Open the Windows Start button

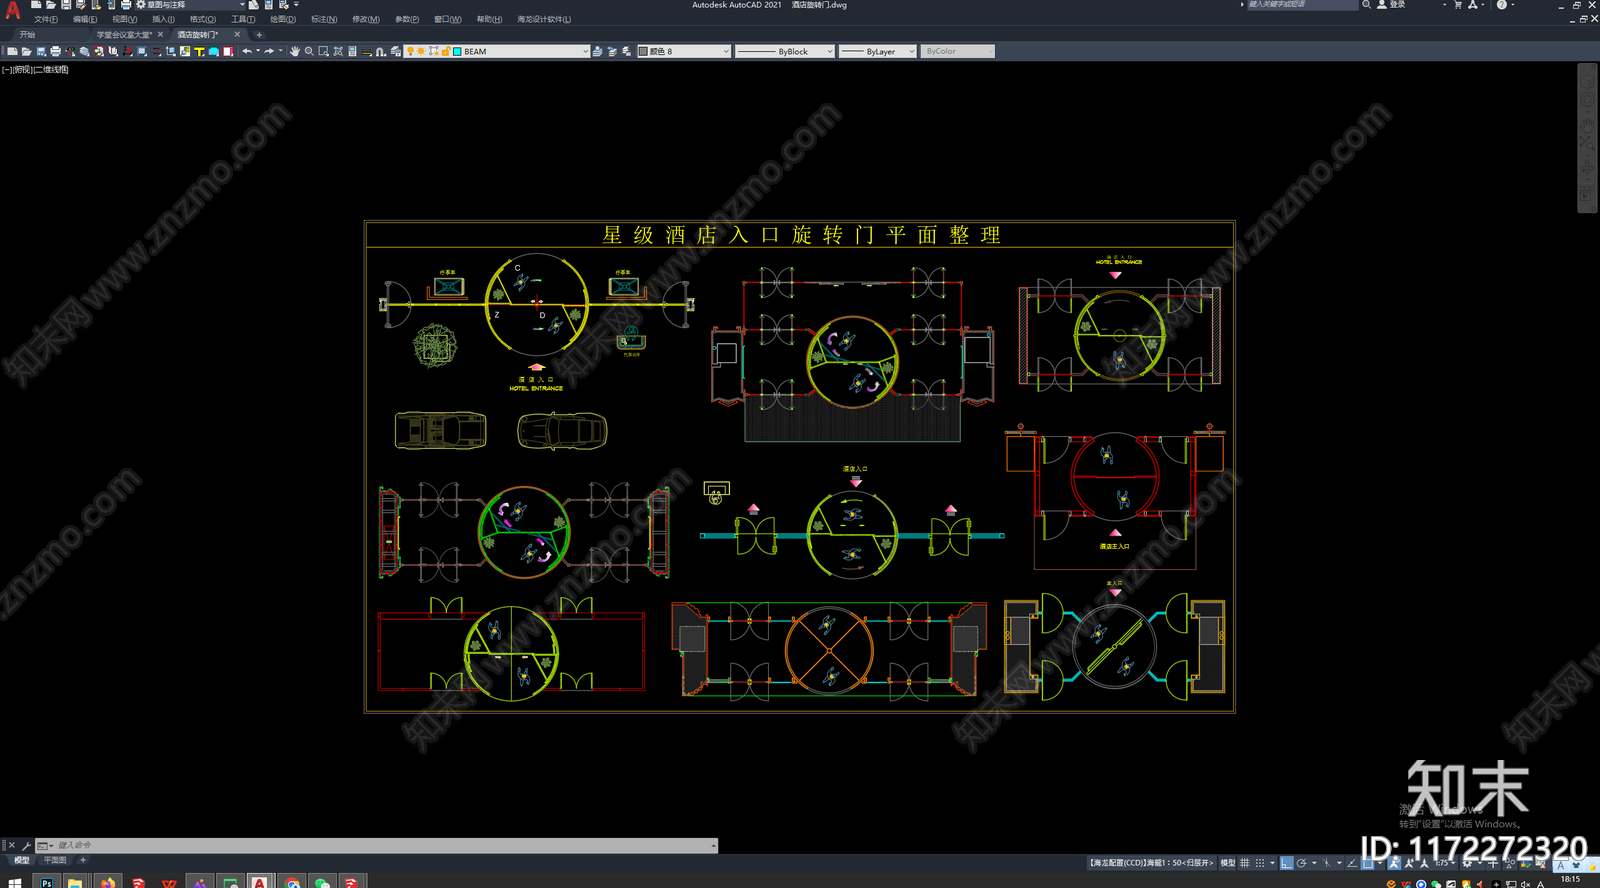coord(14,883)
